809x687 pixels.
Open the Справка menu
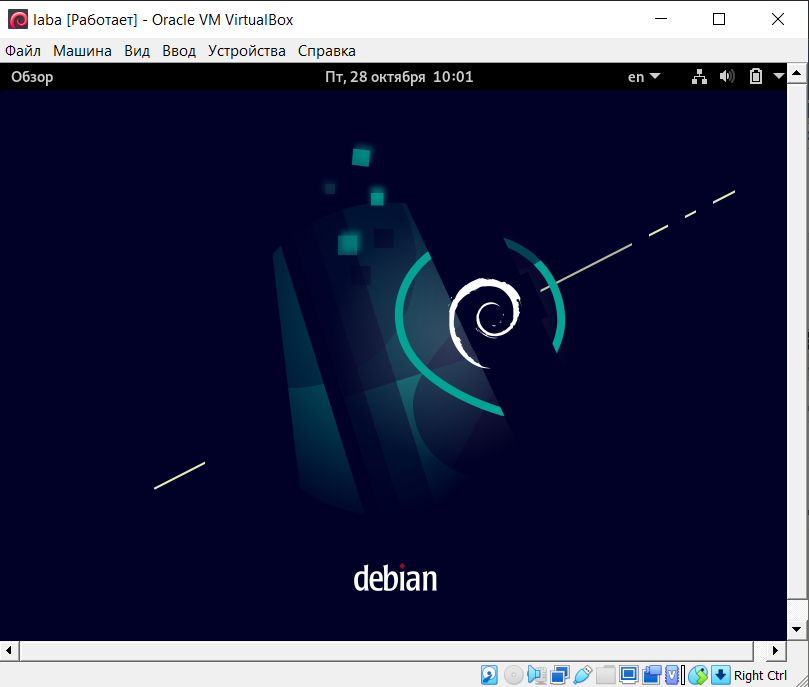pyautogui.click(x=327, y=51)
